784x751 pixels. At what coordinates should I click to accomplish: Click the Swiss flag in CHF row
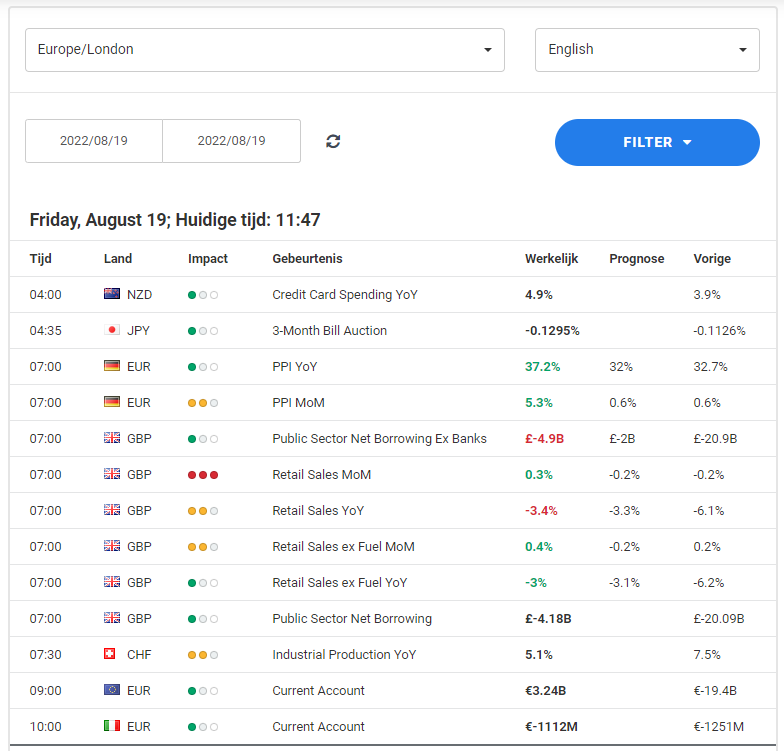110,654
